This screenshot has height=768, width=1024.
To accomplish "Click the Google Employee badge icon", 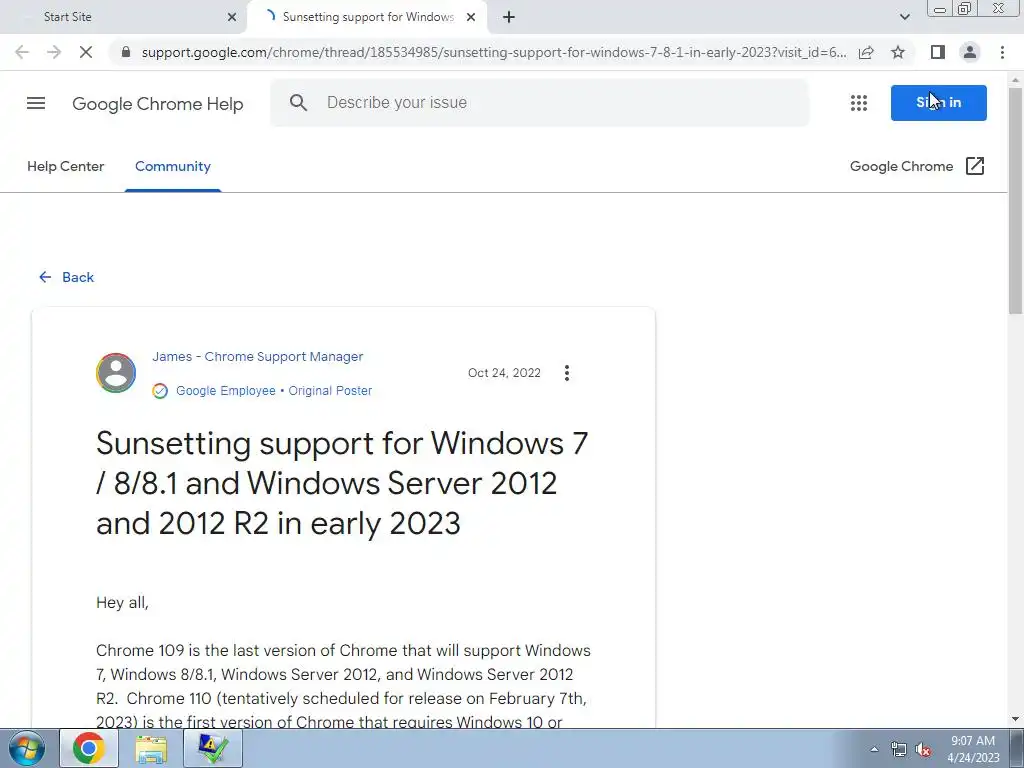I will 160,391.
